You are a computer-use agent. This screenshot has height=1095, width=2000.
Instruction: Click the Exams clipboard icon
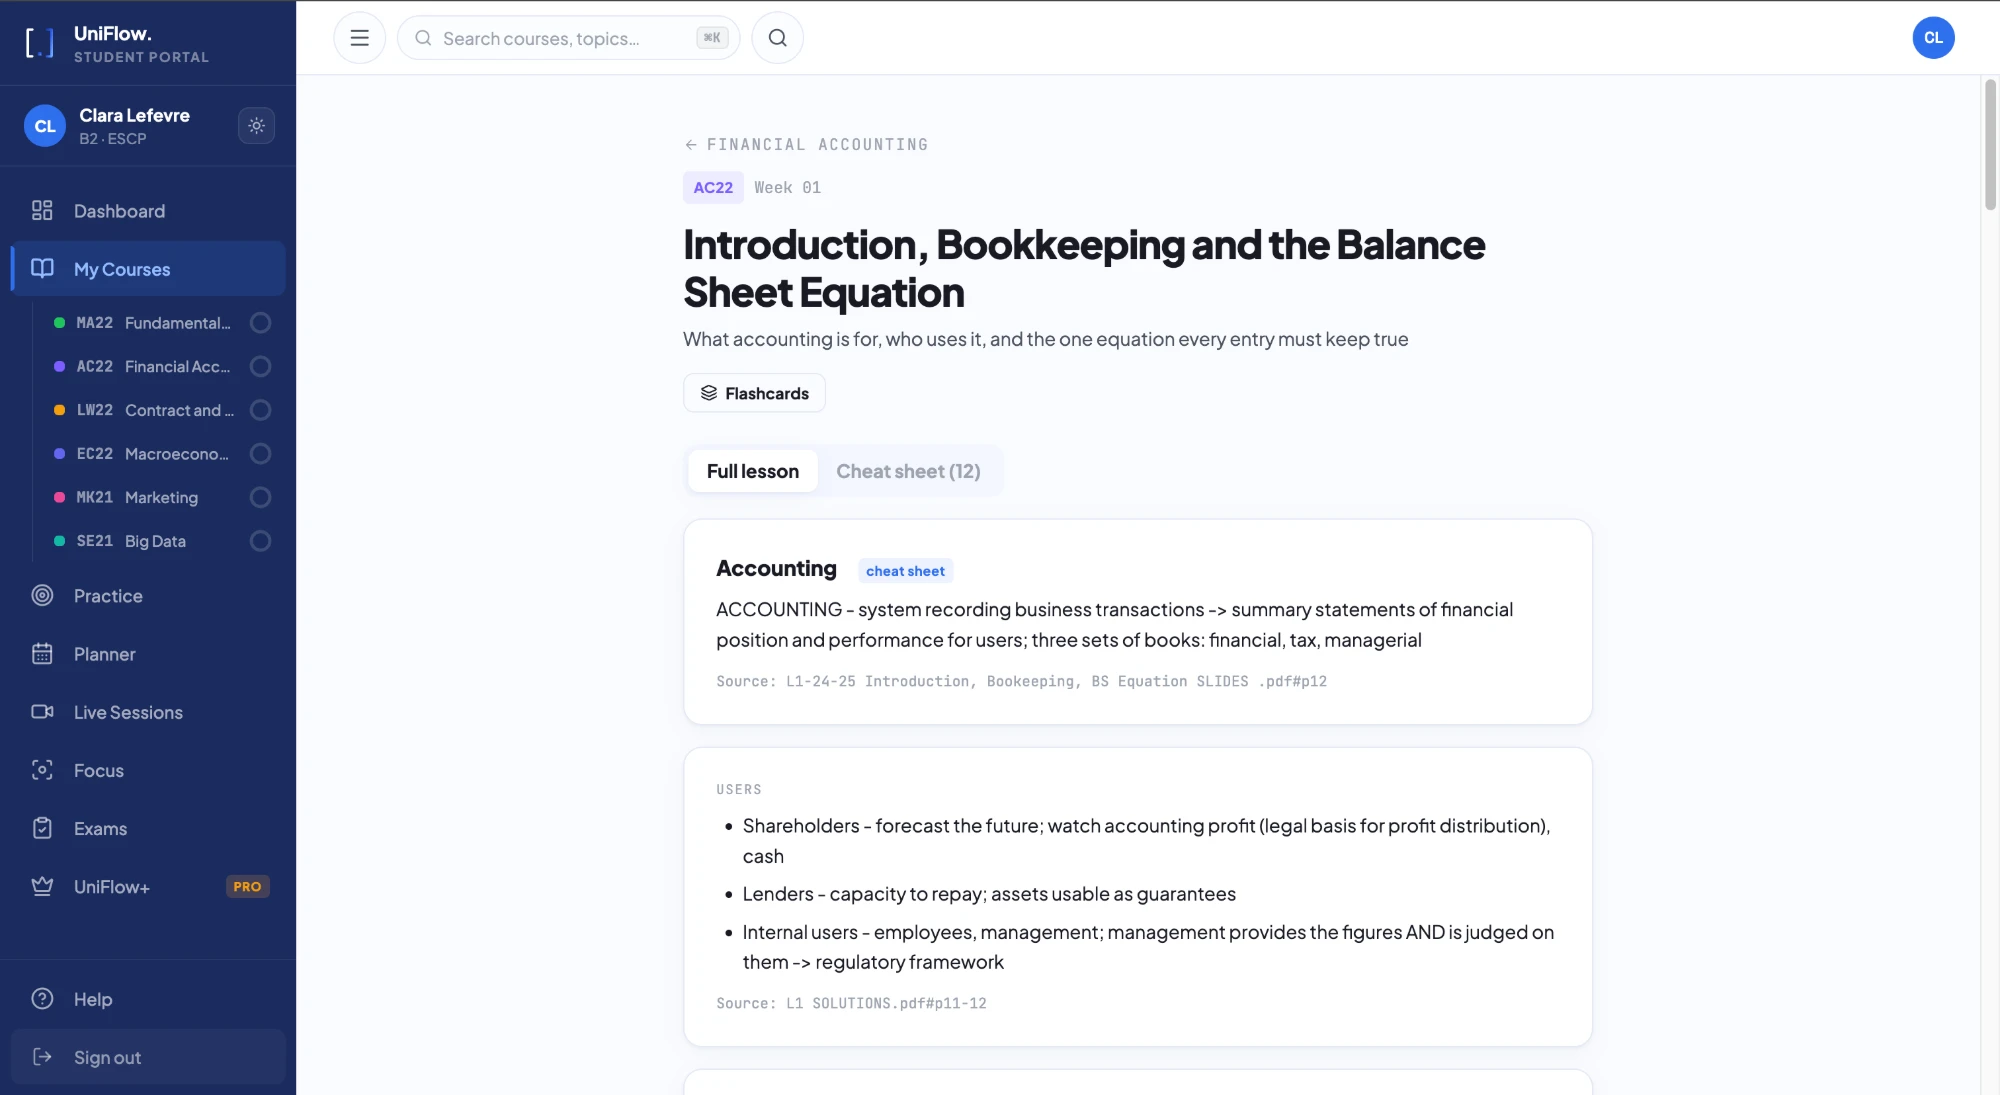coord(42,828)
